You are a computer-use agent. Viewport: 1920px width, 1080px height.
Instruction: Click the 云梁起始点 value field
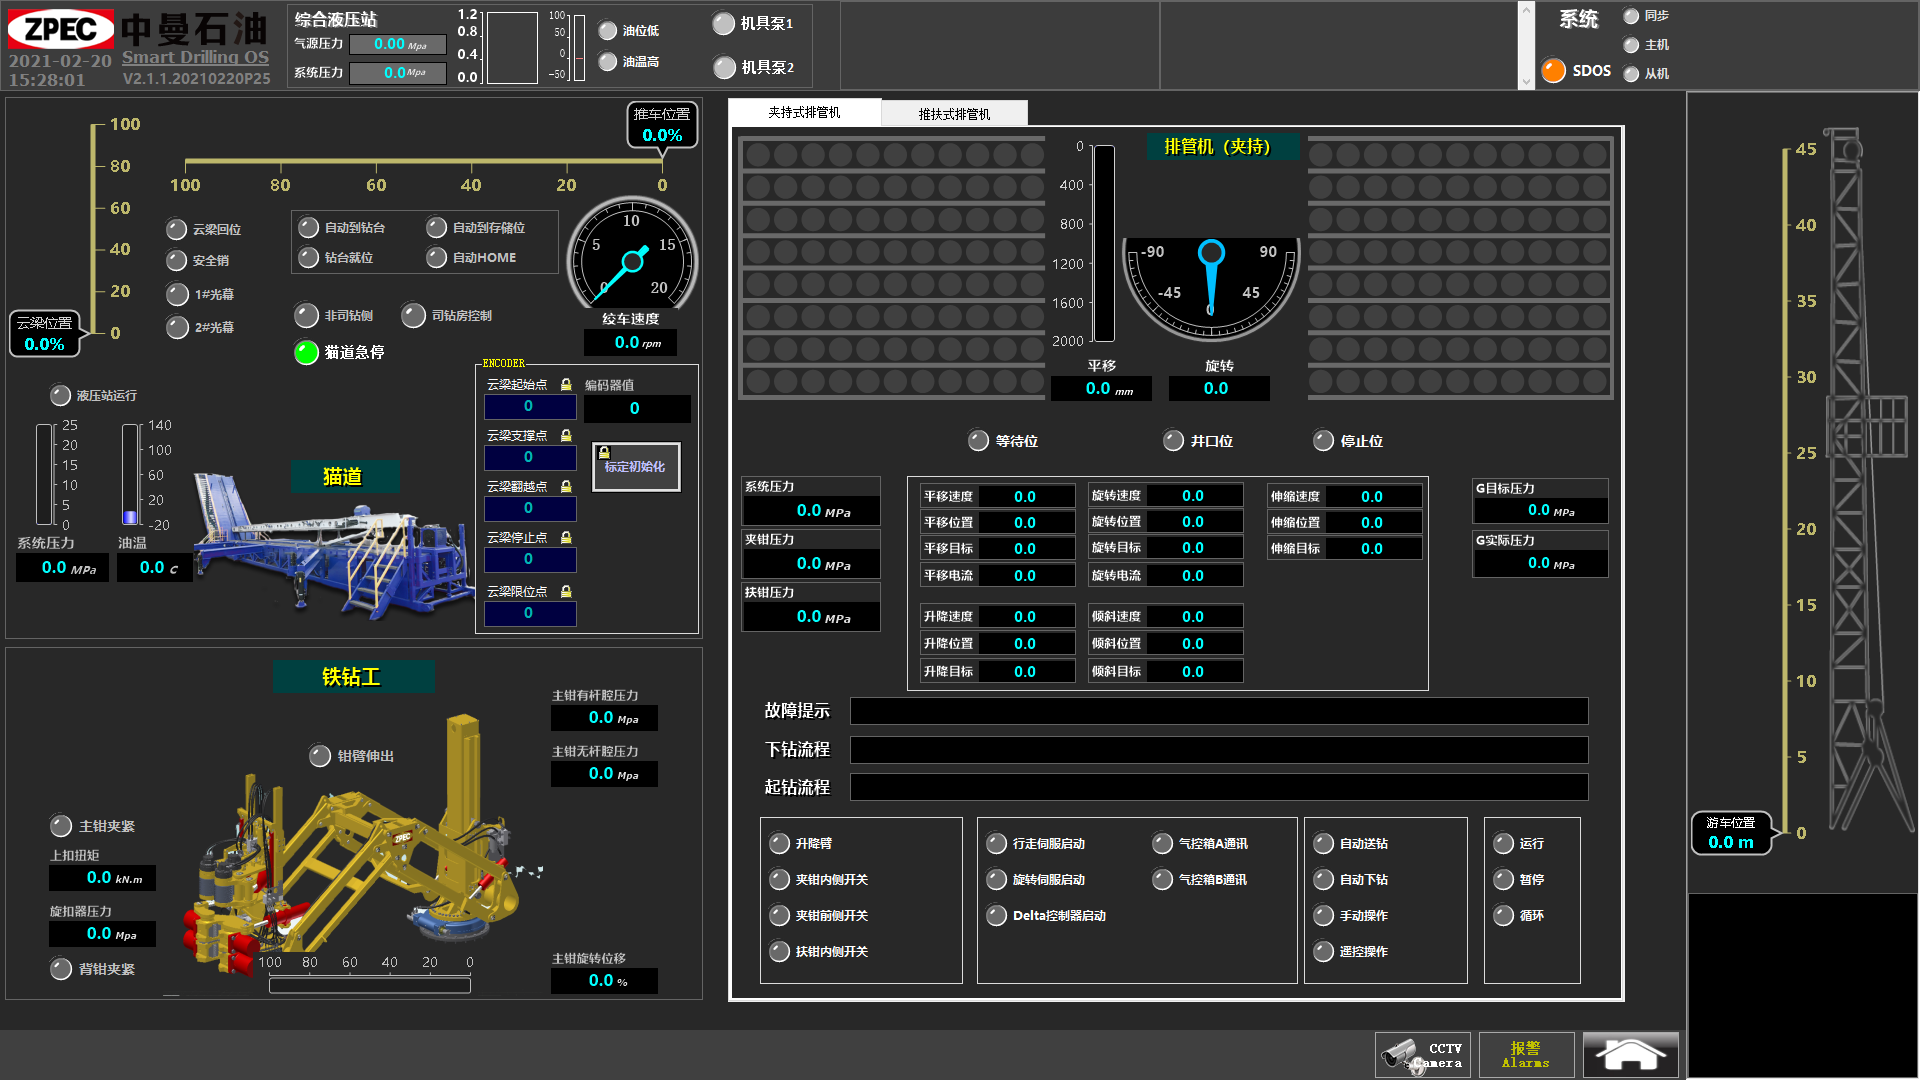[529, 407]
